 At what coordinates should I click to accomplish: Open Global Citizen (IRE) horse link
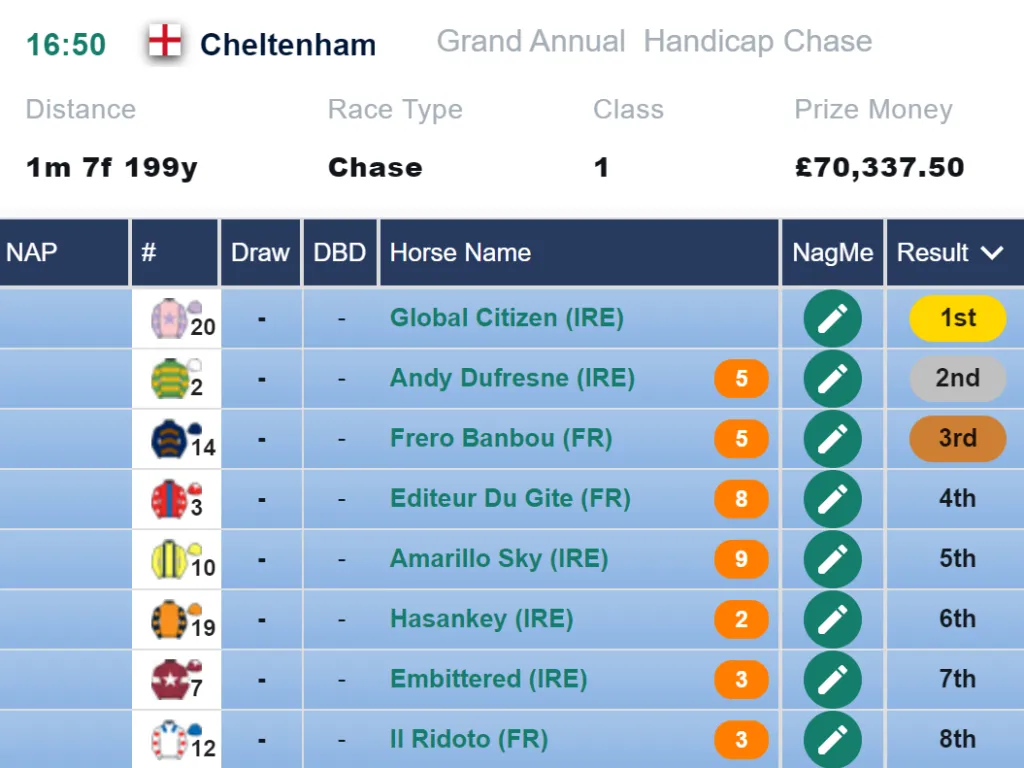[507, 318]
